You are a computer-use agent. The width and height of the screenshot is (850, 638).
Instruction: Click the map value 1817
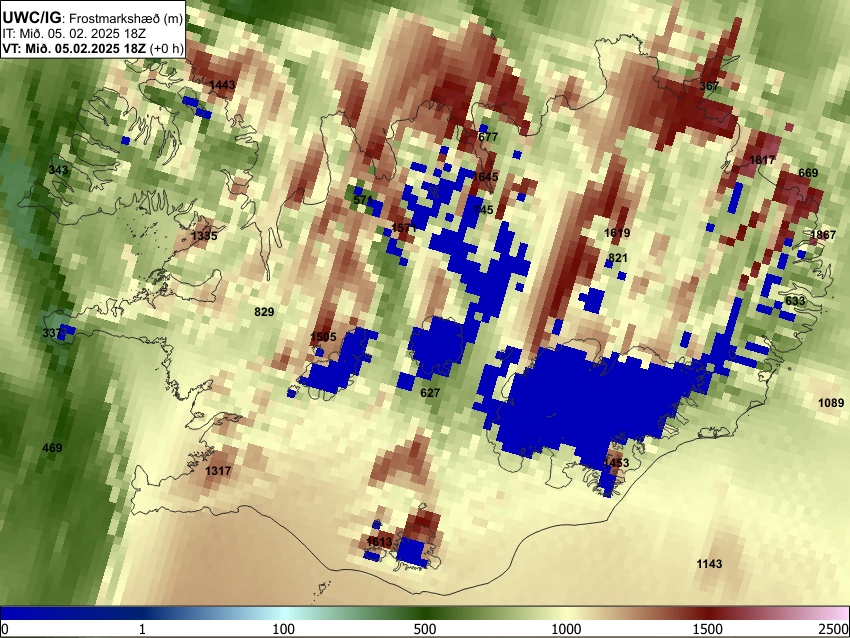762,160
